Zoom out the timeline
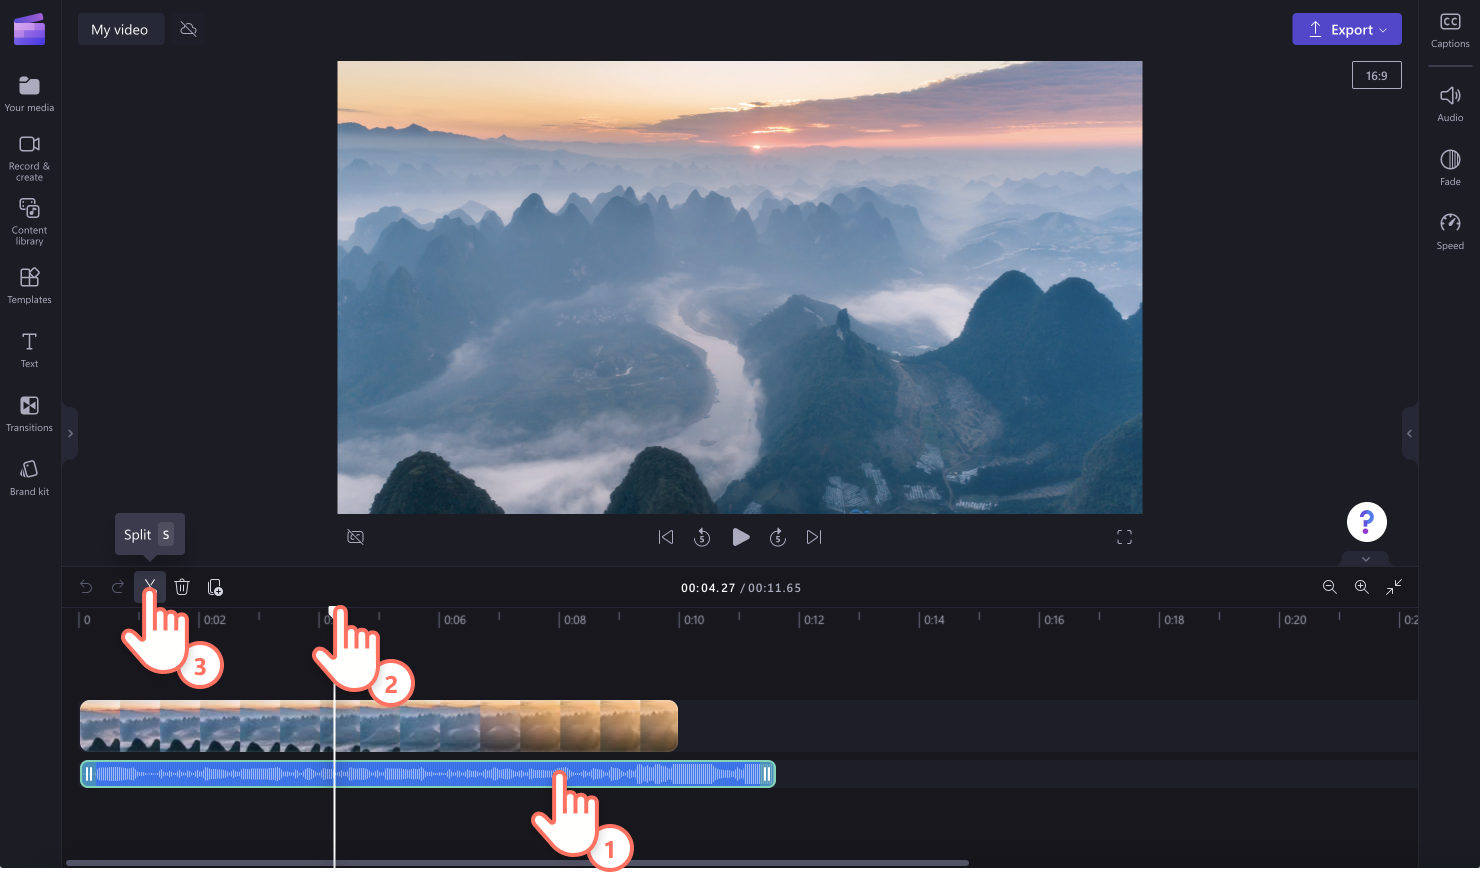 [x=1330, y=587]
